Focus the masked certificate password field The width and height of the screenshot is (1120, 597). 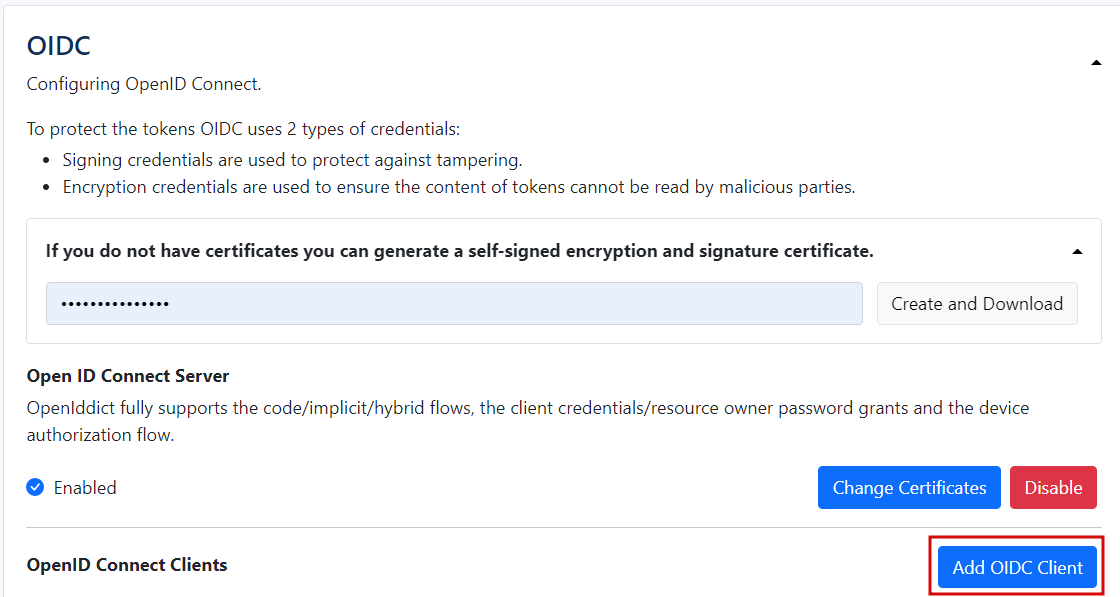point(454,304)
